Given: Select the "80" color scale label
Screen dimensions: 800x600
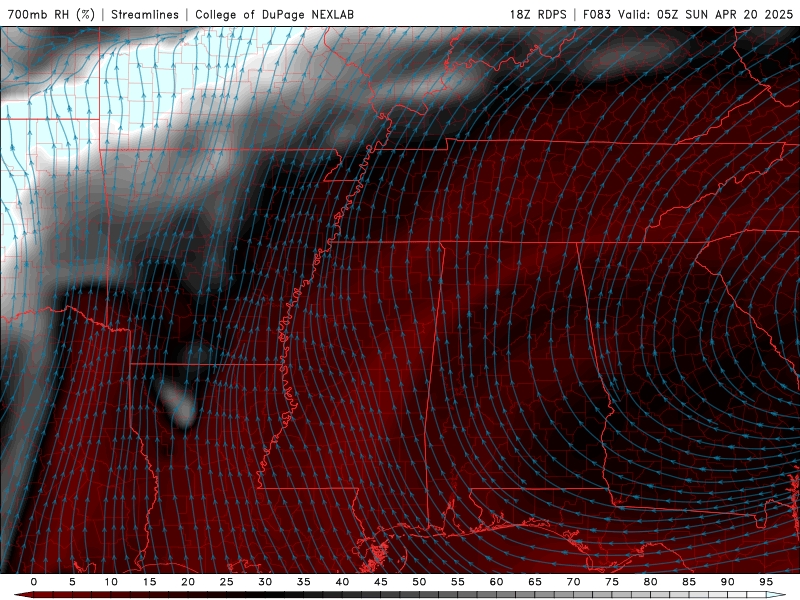Looking at the screenshot, I should pos(650,582).
